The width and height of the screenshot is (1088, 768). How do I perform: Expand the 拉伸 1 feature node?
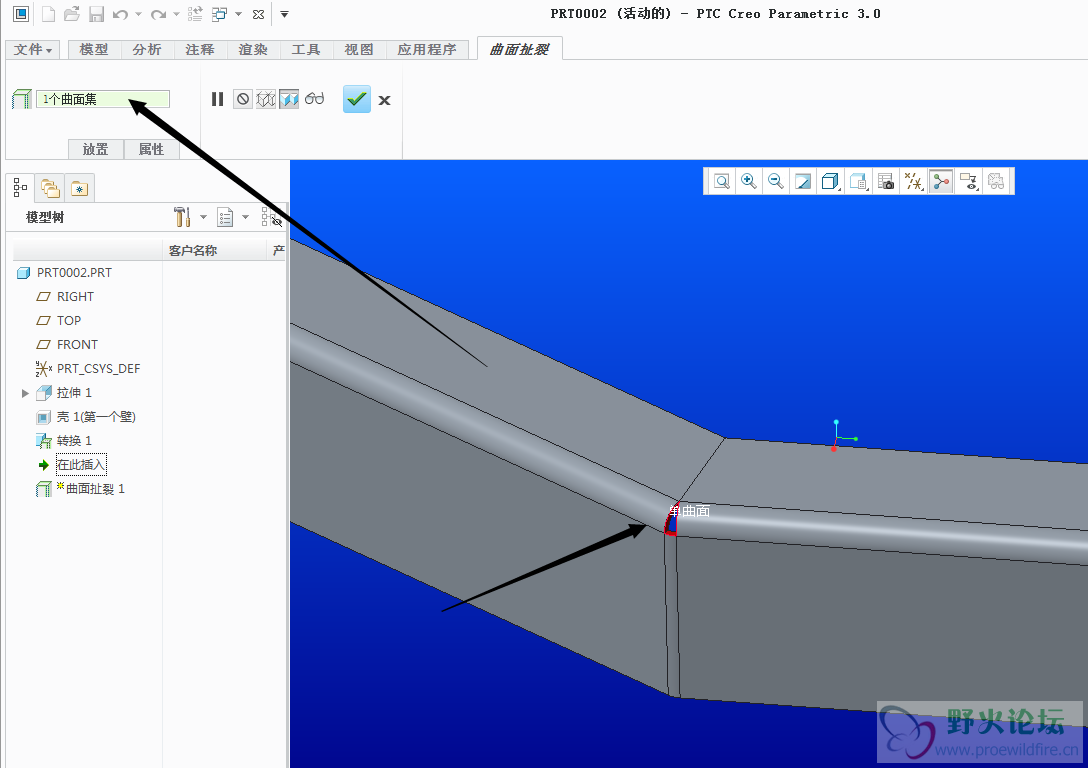26,393
